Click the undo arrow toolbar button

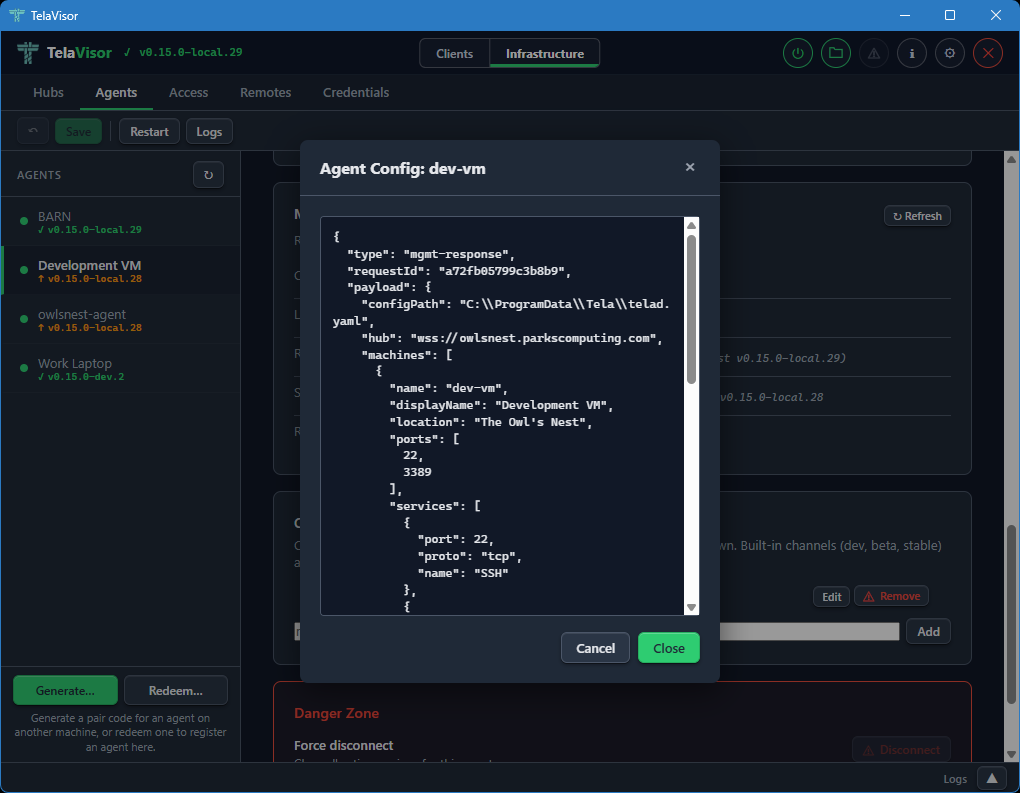coord(33,131)
